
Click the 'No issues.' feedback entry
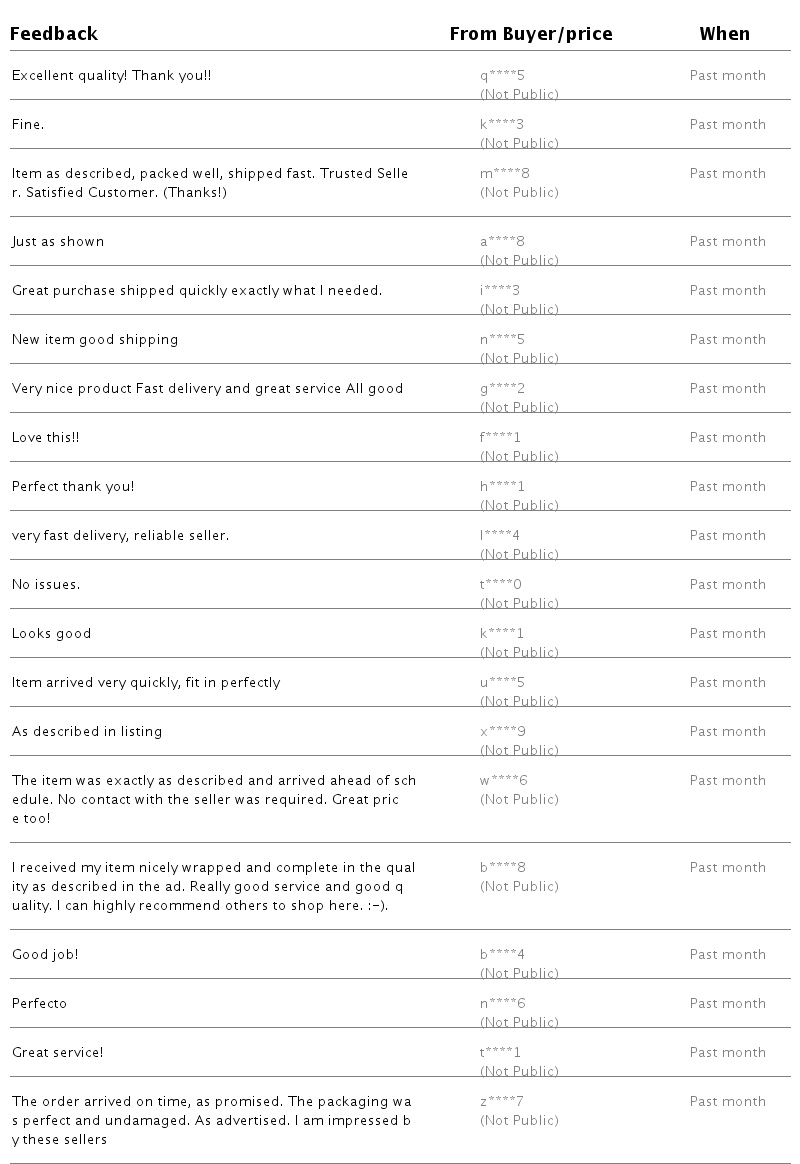(46, 584)
